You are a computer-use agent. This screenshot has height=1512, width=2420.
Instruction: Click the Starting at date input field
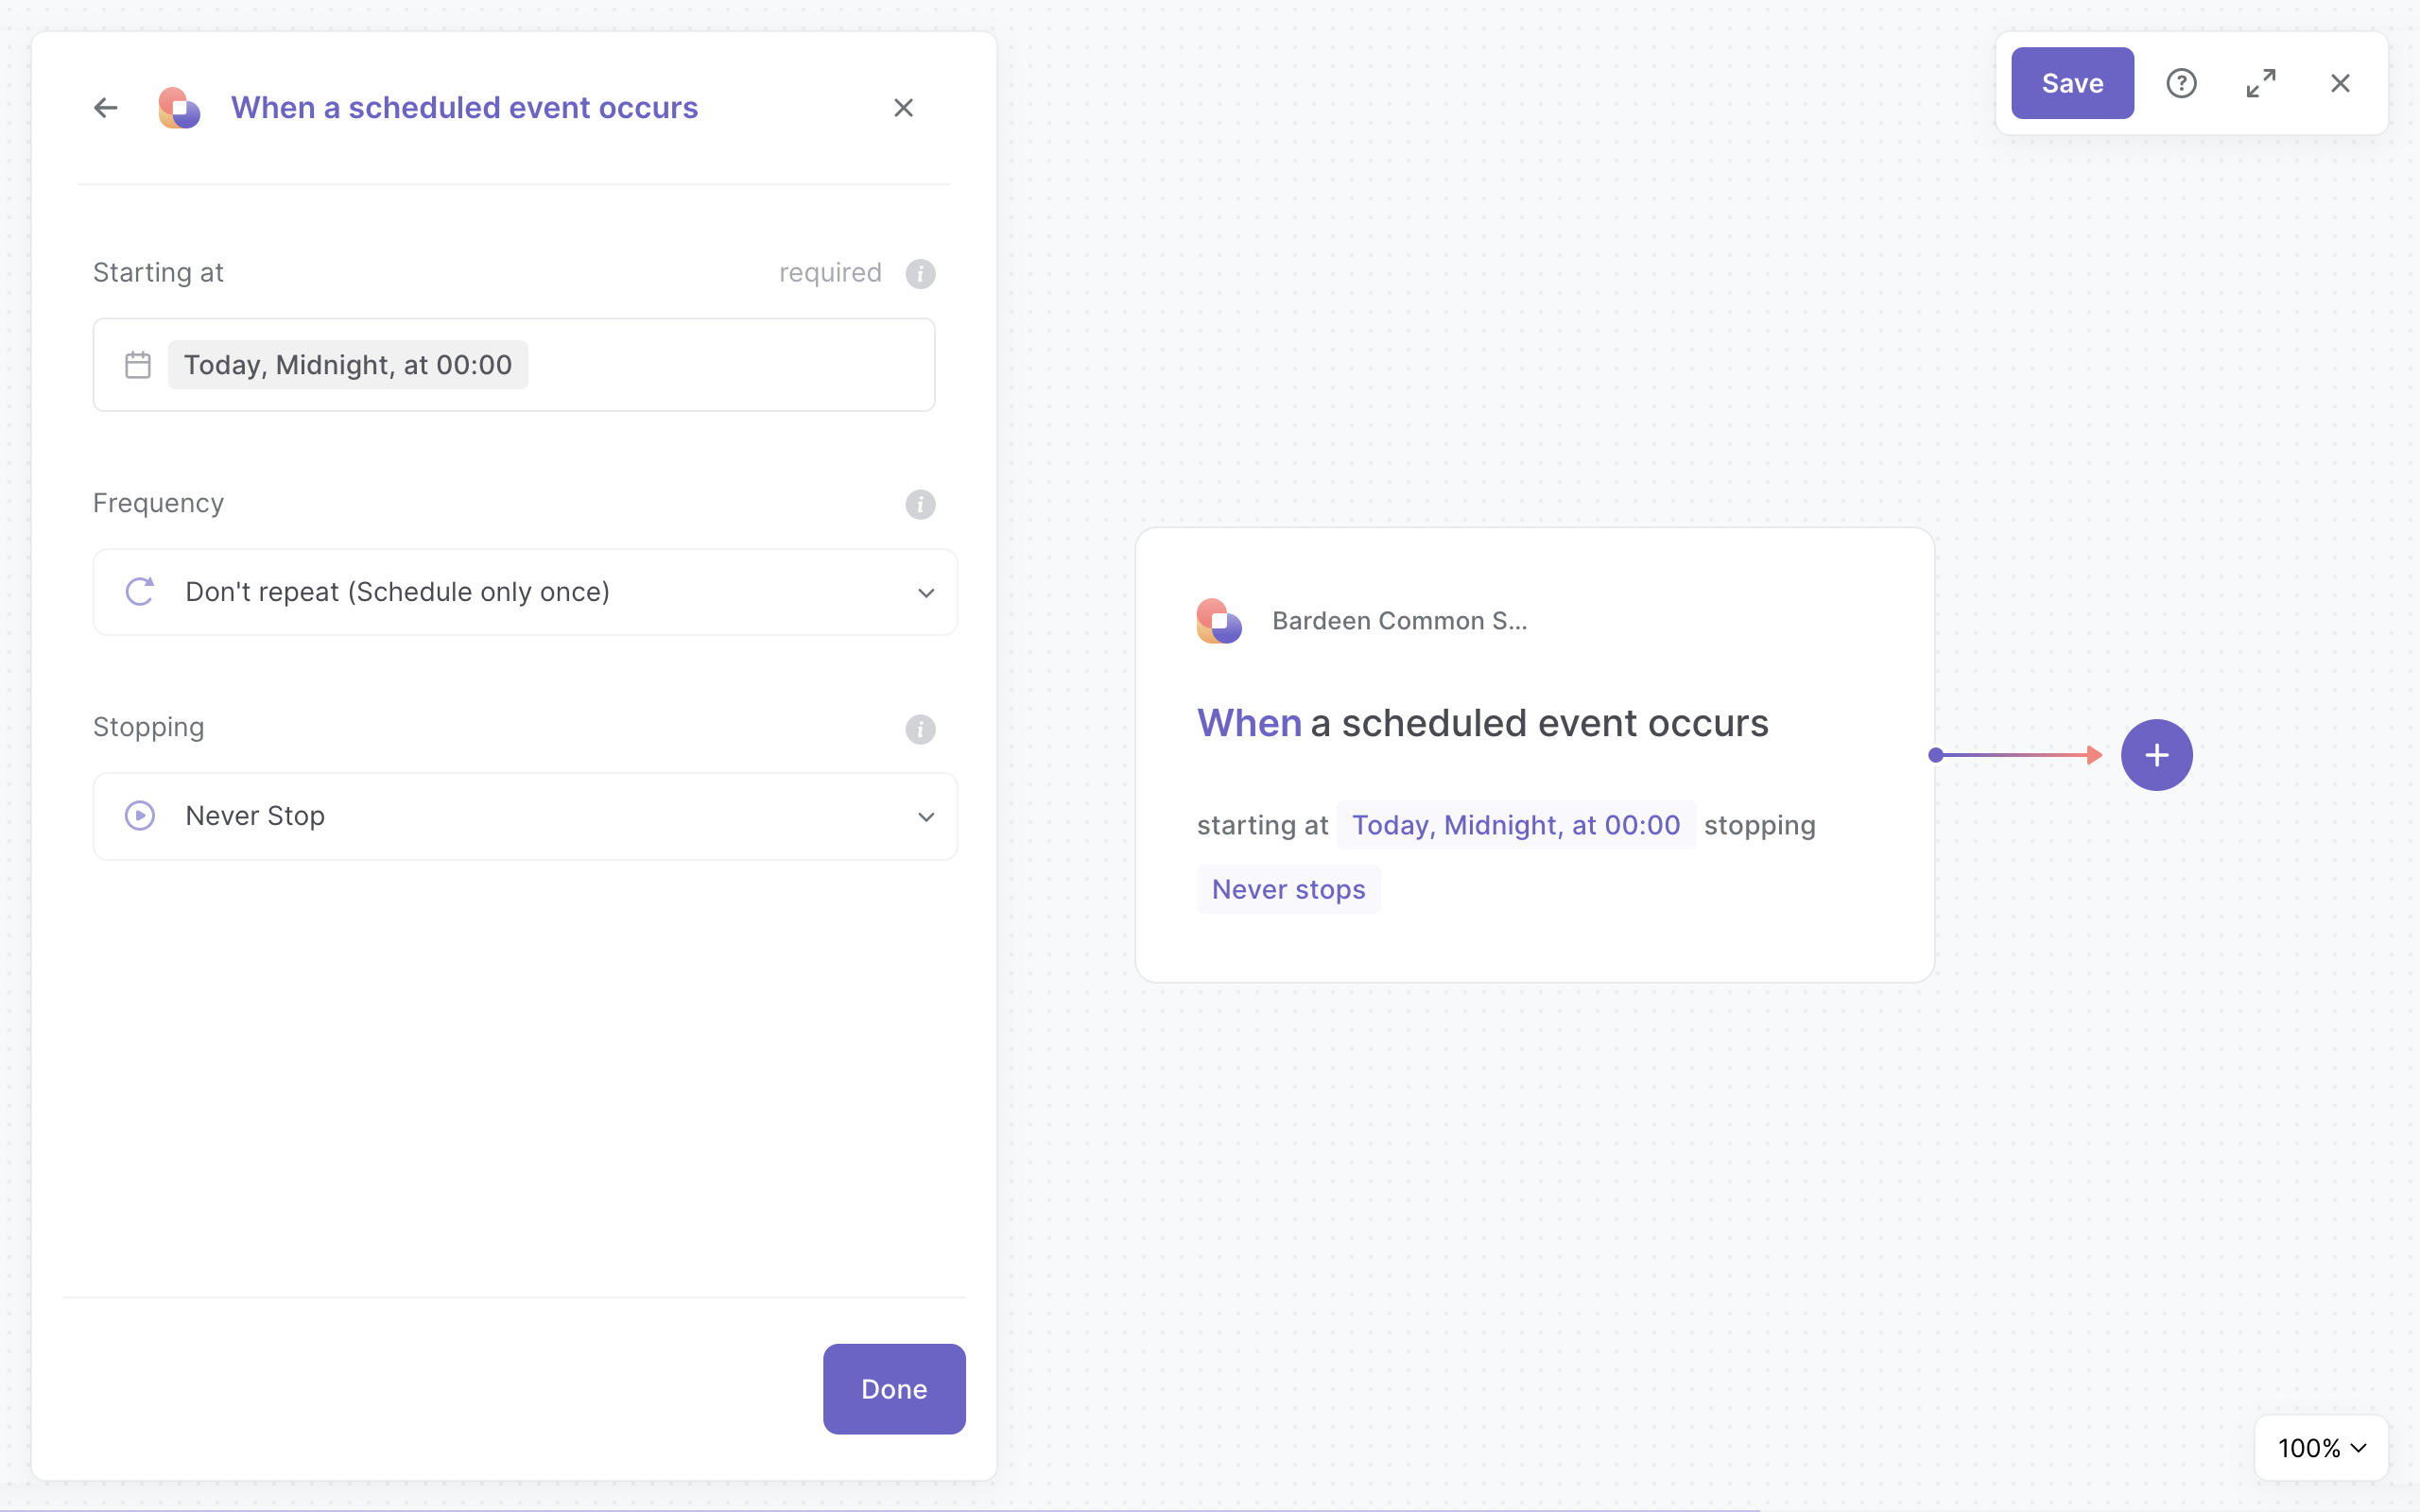coord(700,365)
